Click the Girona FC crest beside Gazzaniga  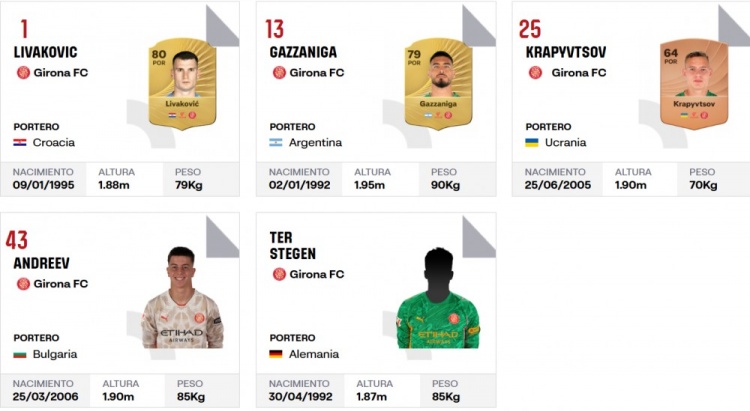coord(279,72)
